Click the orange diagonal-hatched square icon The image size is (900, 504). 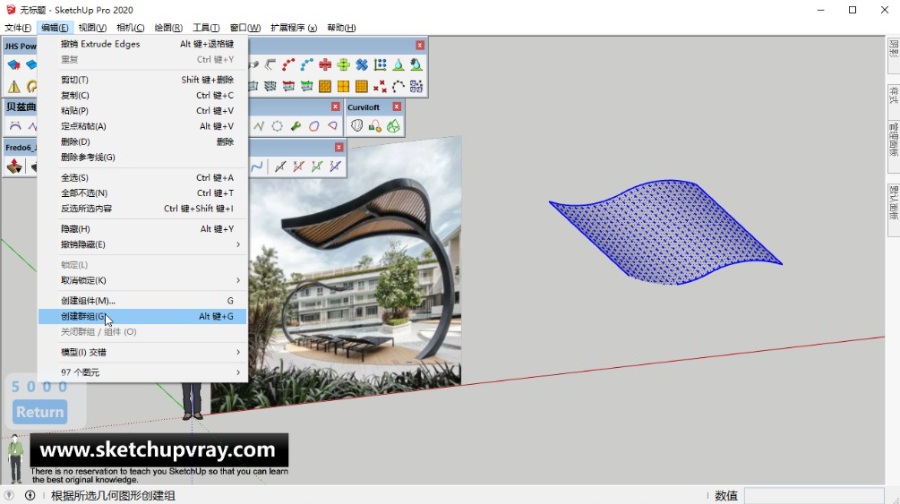pos(325,86)
